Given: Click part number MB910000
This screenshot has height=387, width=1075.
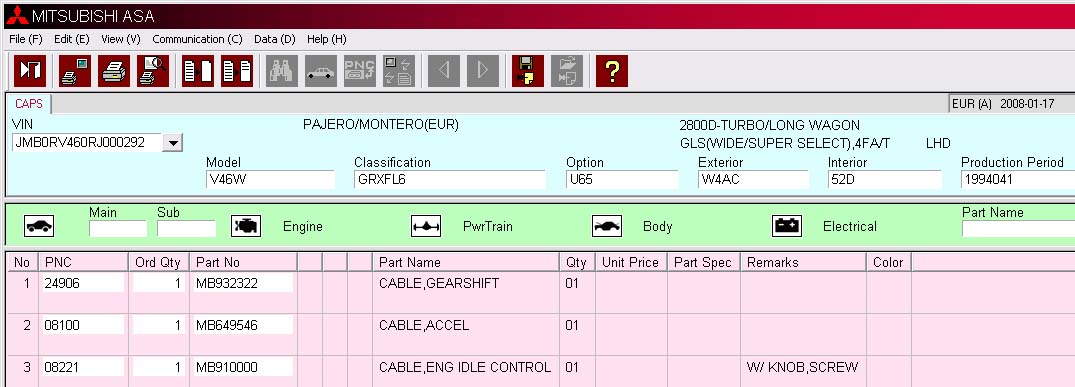Looking at the screenshot, I should pos(243,368).
